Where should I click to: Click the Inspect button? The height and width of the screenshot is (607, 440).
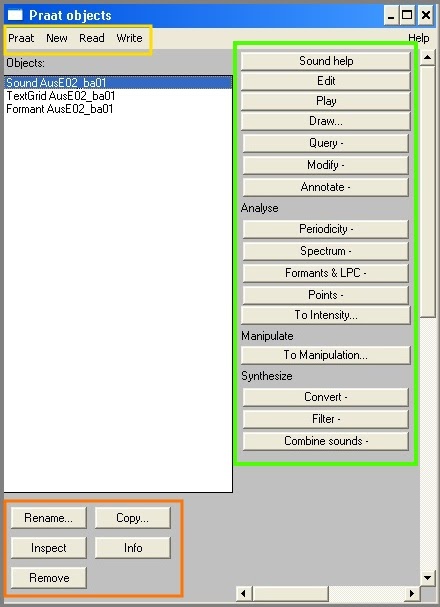click(x=48, y=548)
